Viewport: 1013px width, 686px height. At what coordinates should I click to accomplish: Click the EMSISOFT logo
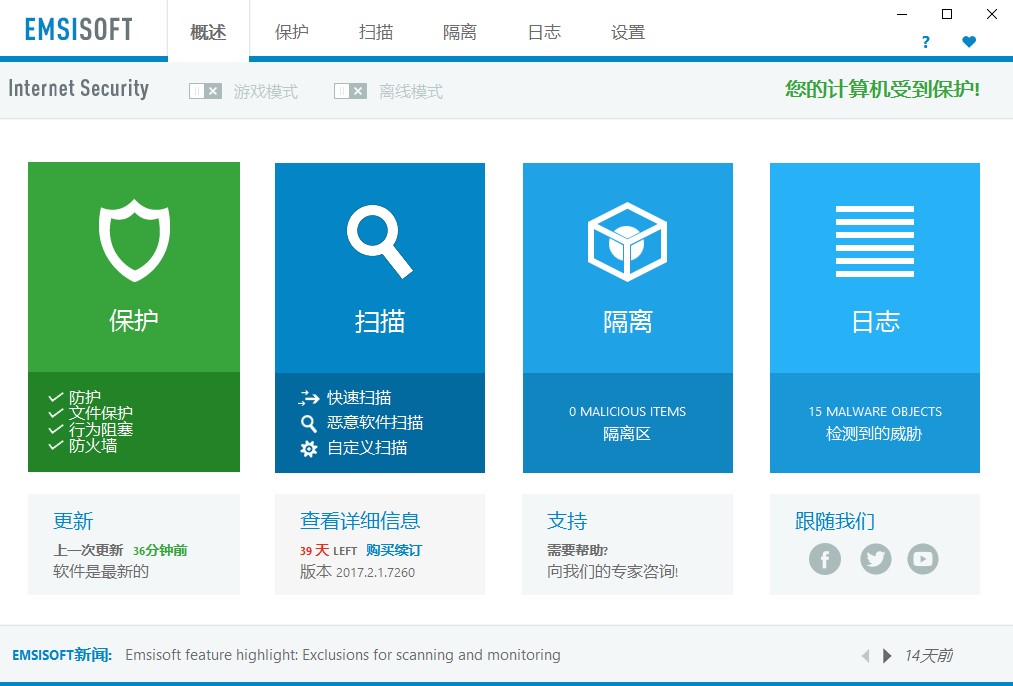pos(78,29)
